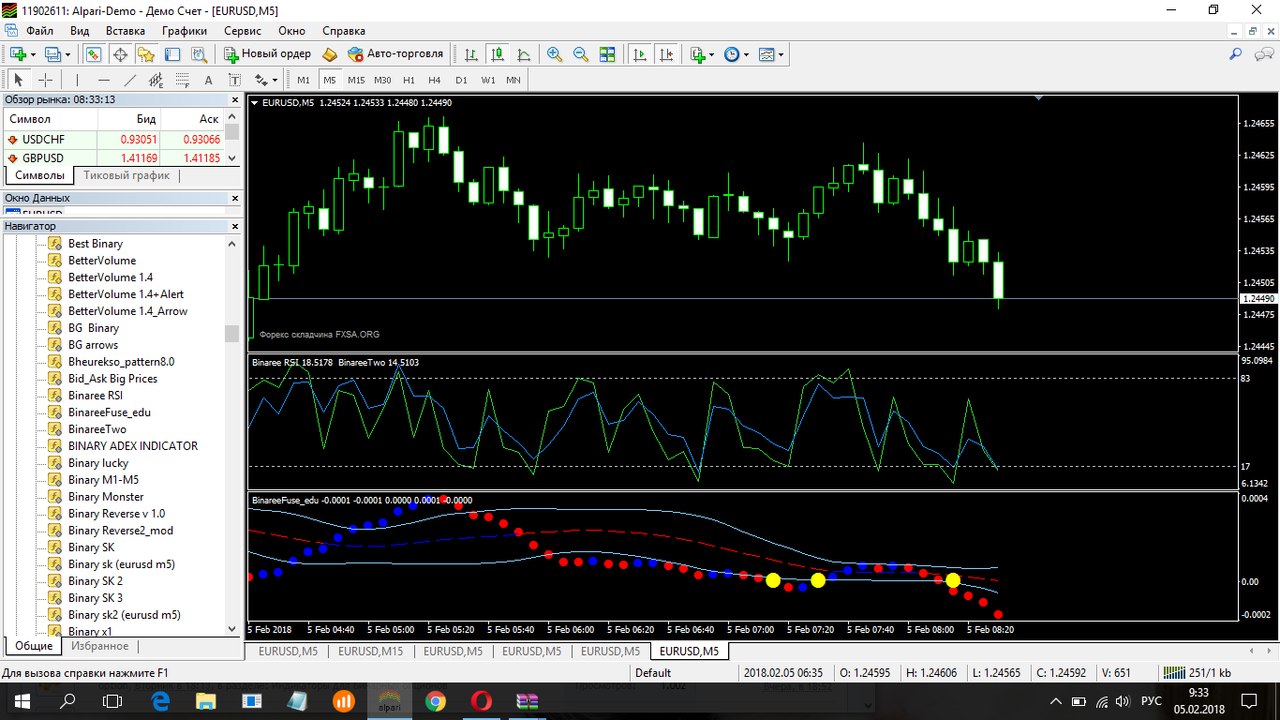
Task: Set timeframe to H1
Action: [409, 80]
